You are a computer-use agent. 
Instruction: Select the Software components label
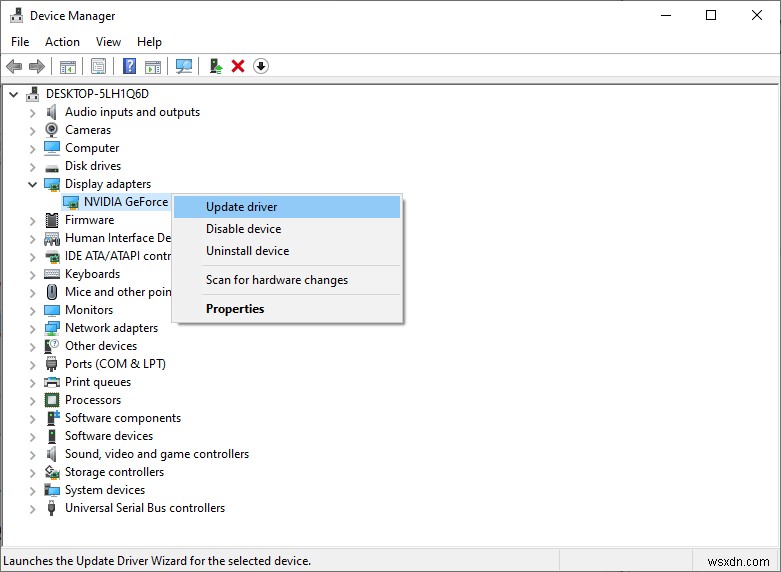[123, 418]
